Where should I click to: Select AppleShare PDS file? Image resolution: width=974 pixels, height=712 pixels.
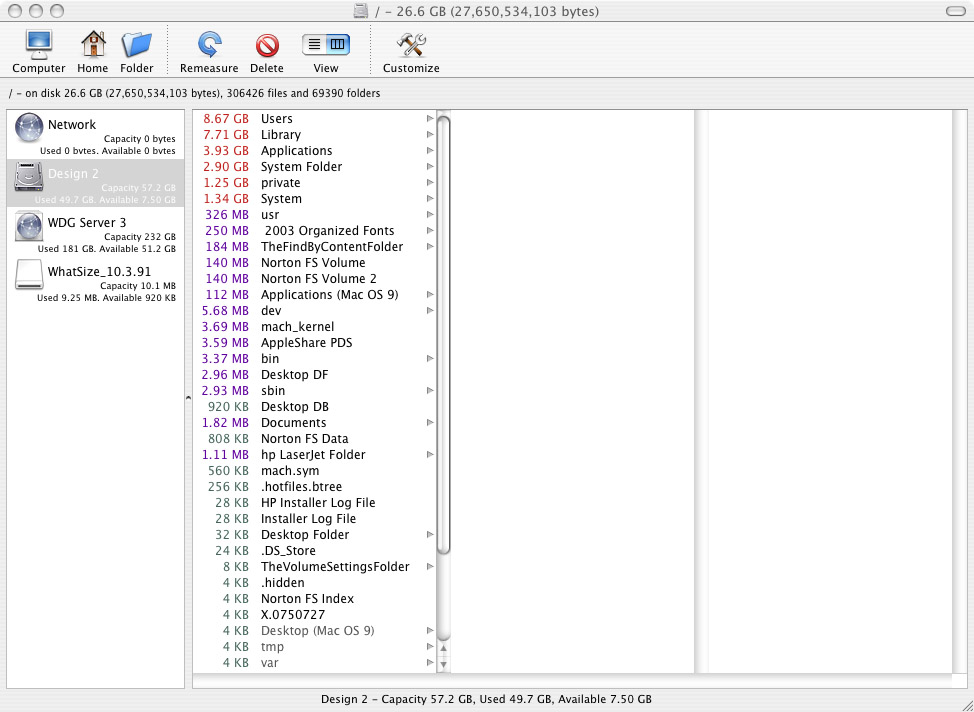tap(315, 342)
